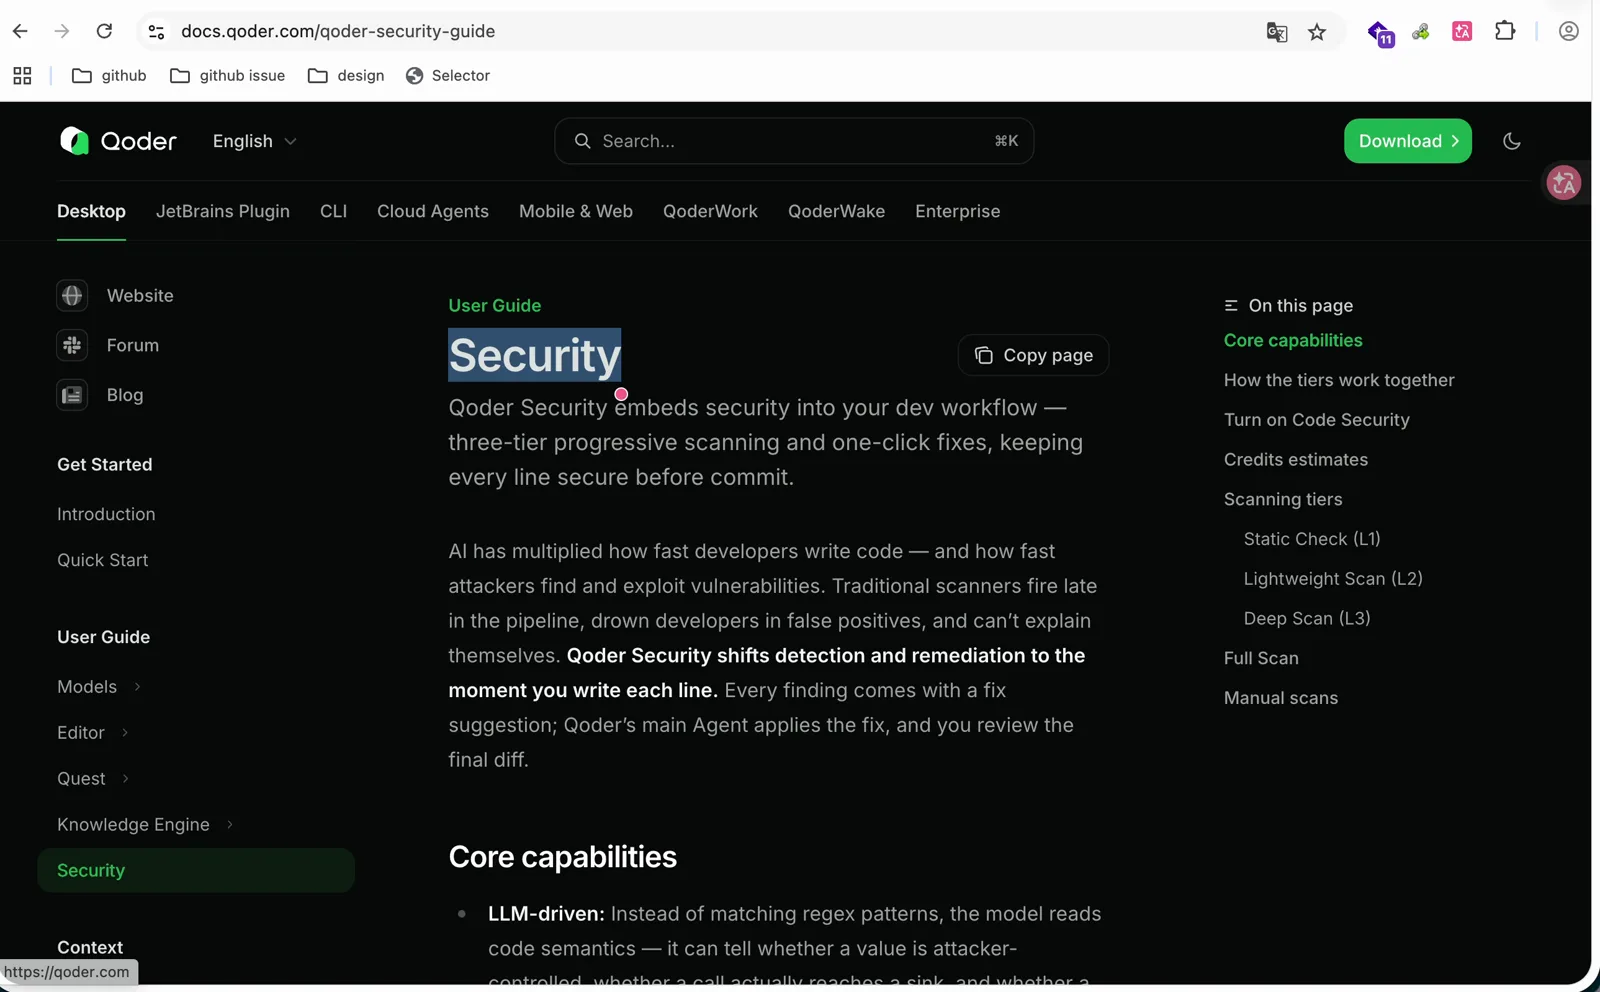The width and height of the screenshot is (1600, 992).
Task: Jump to Full Scan
Action: point(1261,658)
